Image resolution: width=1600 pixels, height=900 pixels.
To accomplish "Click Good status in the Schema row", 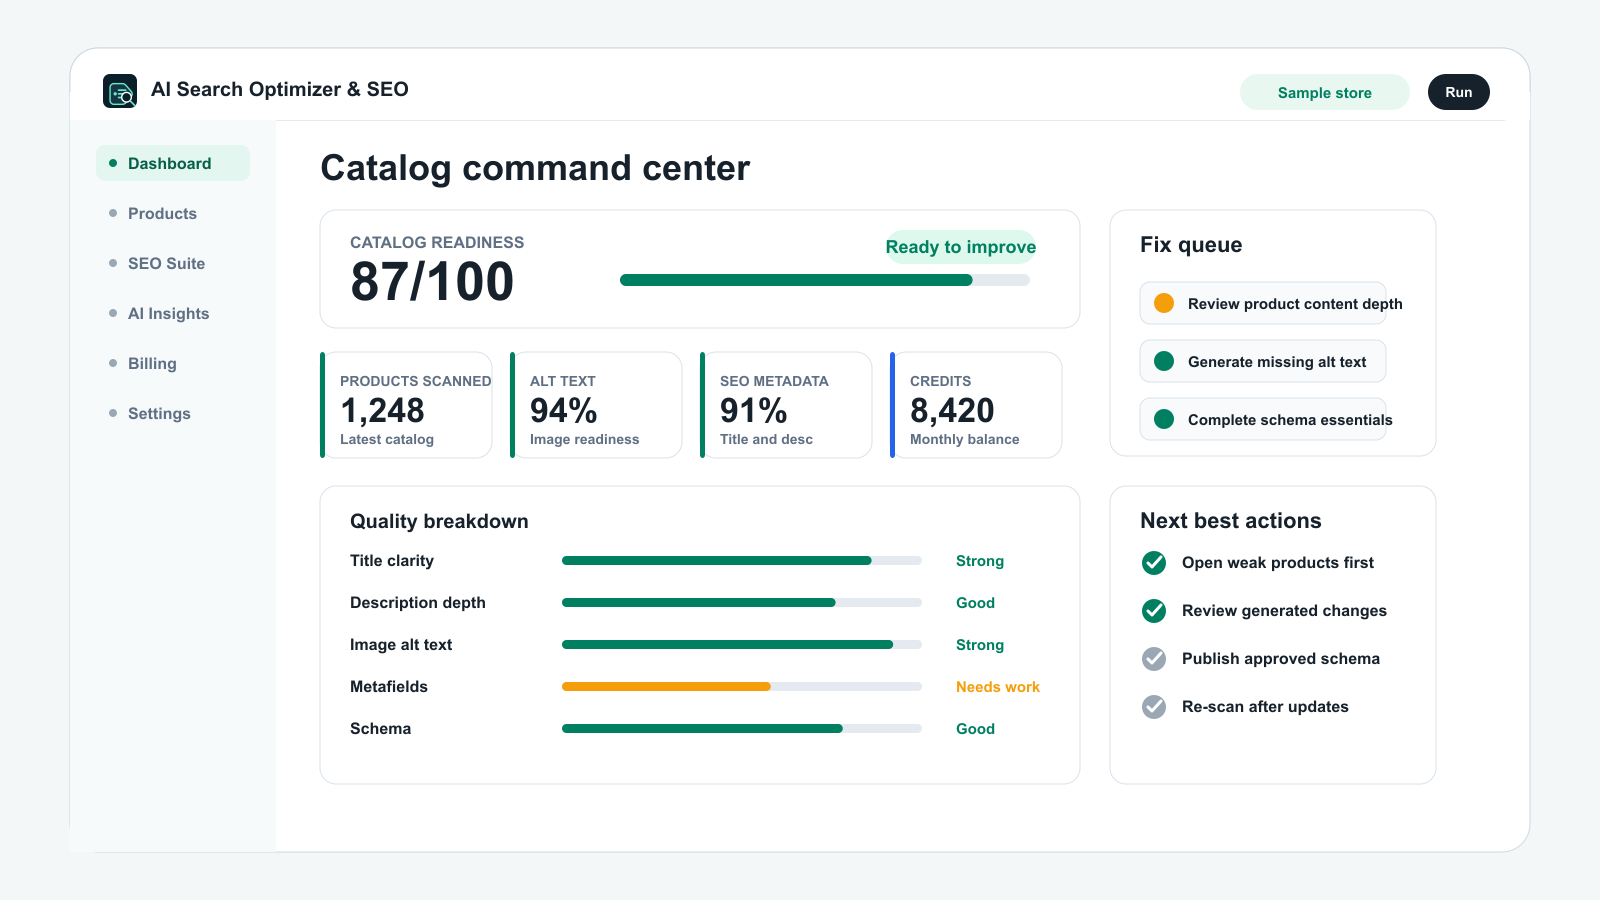I will tap(975, 729).
